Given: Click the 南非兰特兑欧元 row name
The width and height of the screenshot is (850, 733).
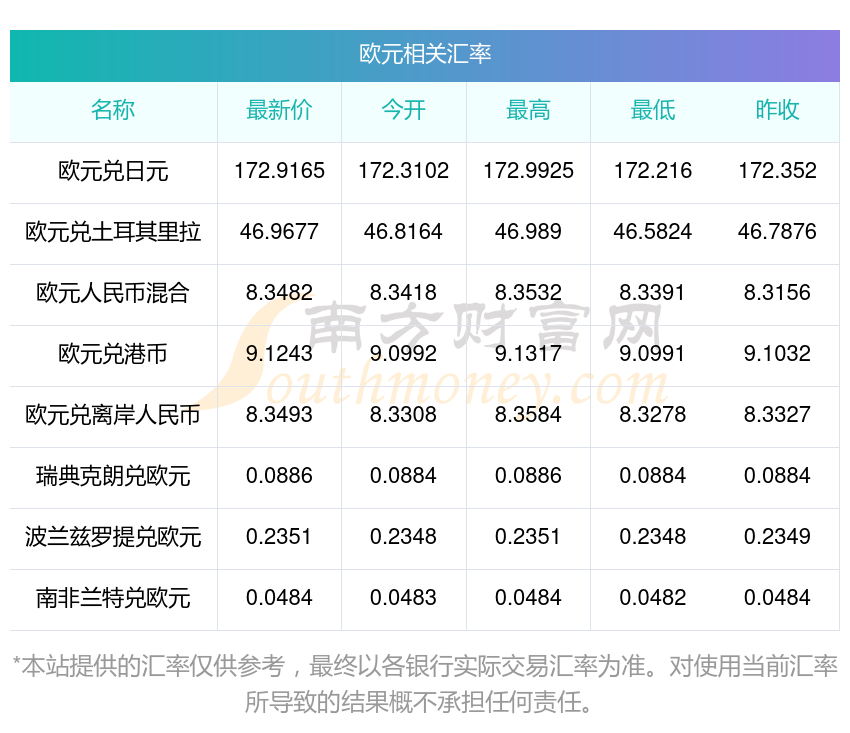Looking at the screenshot, I should (113, 598).
